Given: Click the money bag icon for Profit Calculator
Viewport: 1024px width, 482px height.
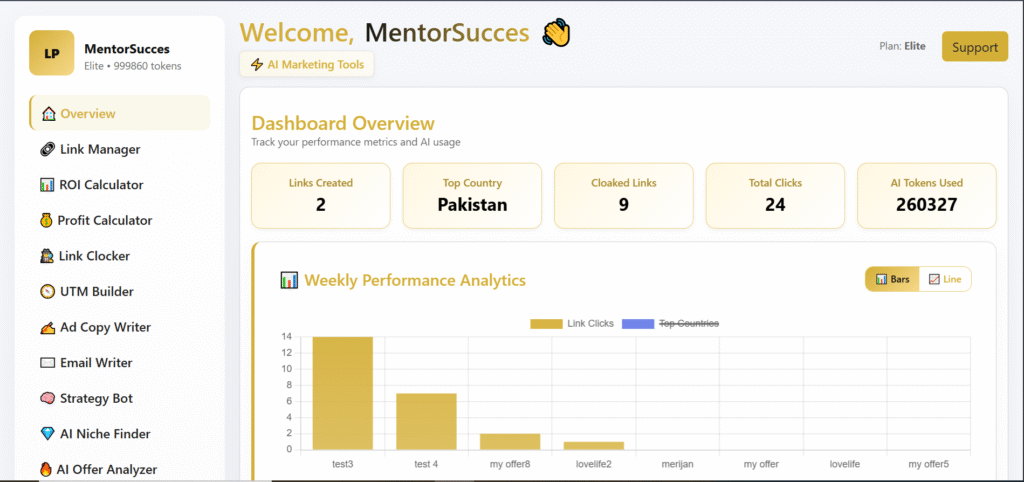Looking at the screenshot, I should [46, 220].
